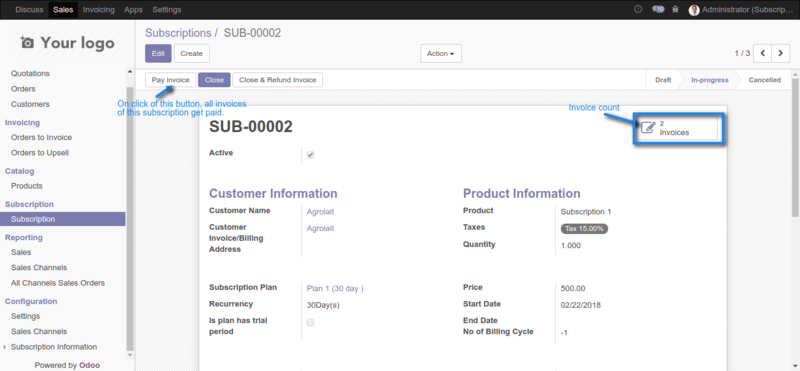Image resolution: width=800 pixels, height=371 pixels.
Task: Click the camera icon in Your logo
Action: pos(27,43)
